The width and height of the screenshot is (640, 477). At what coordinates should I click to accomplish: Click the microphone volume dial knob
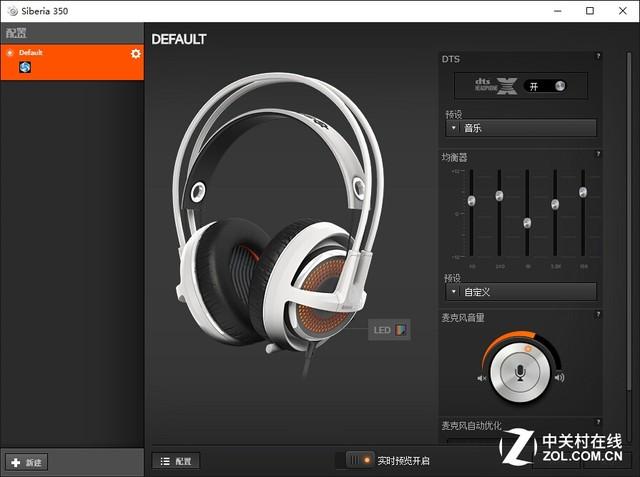pos(520,372)
